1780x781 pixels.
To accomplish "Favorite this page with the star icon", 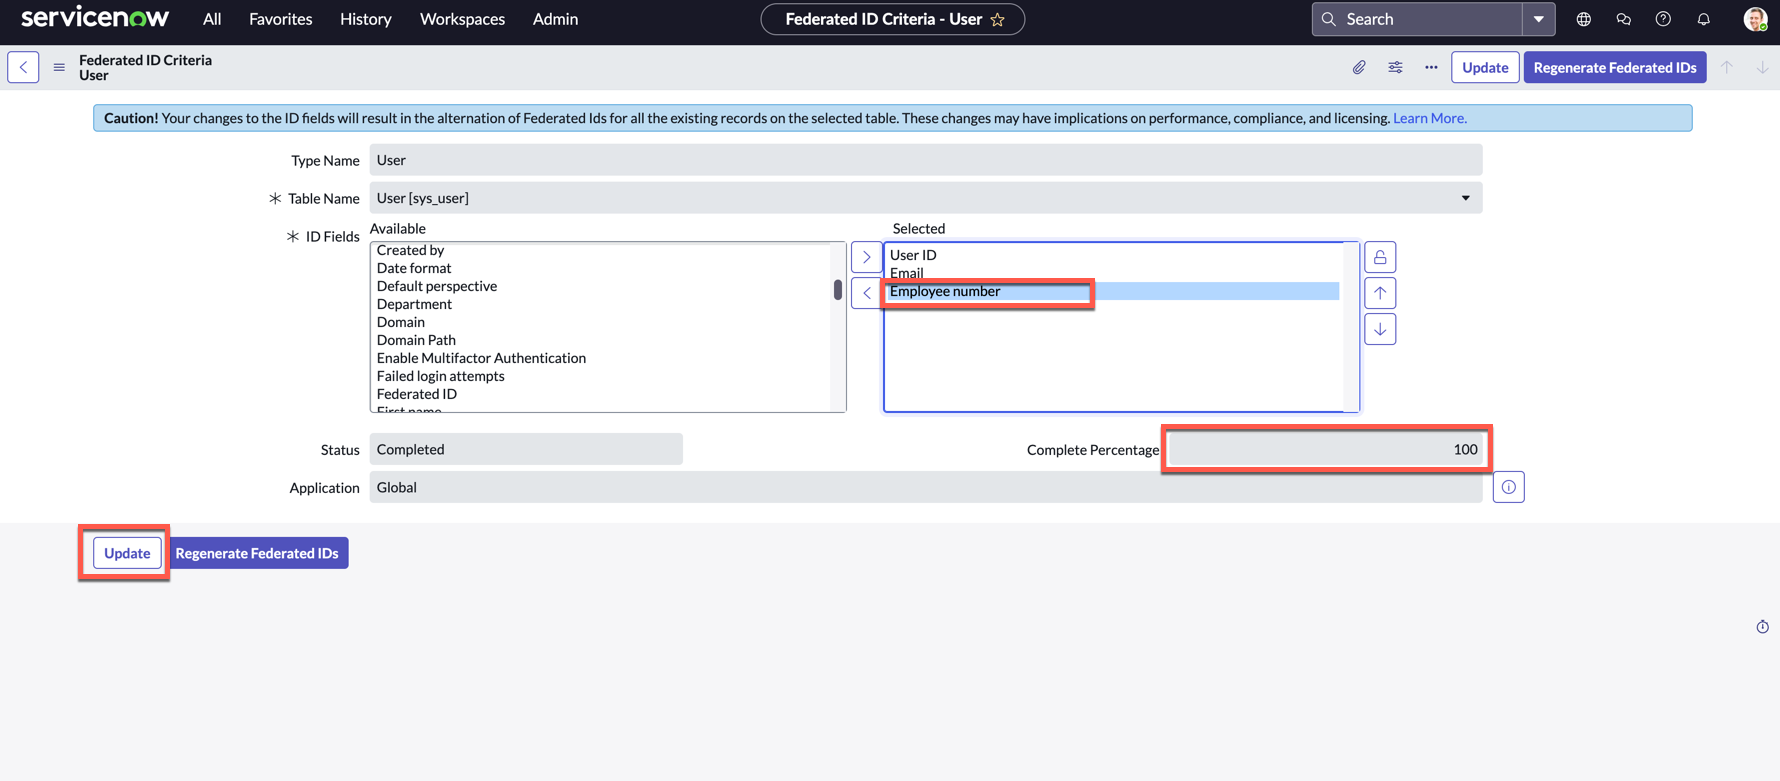I will point(998,19).
